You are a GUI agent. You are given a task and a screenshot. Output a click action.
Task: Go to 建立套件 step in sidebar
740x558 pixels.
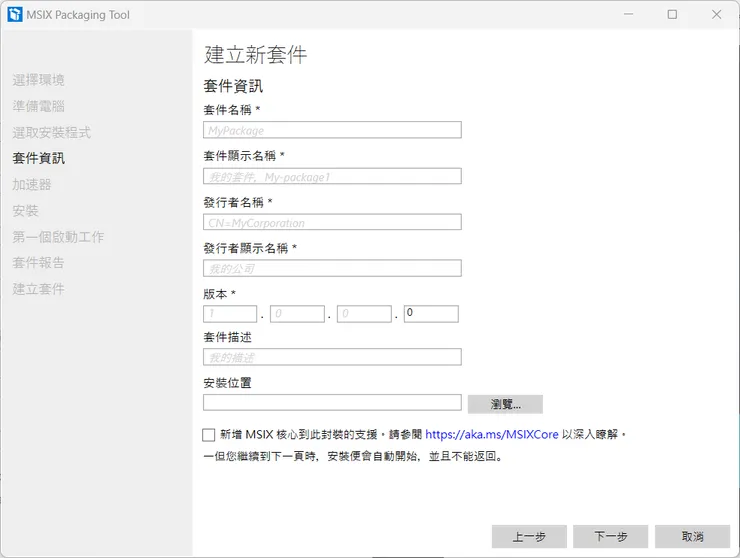[x=38, y=289]
